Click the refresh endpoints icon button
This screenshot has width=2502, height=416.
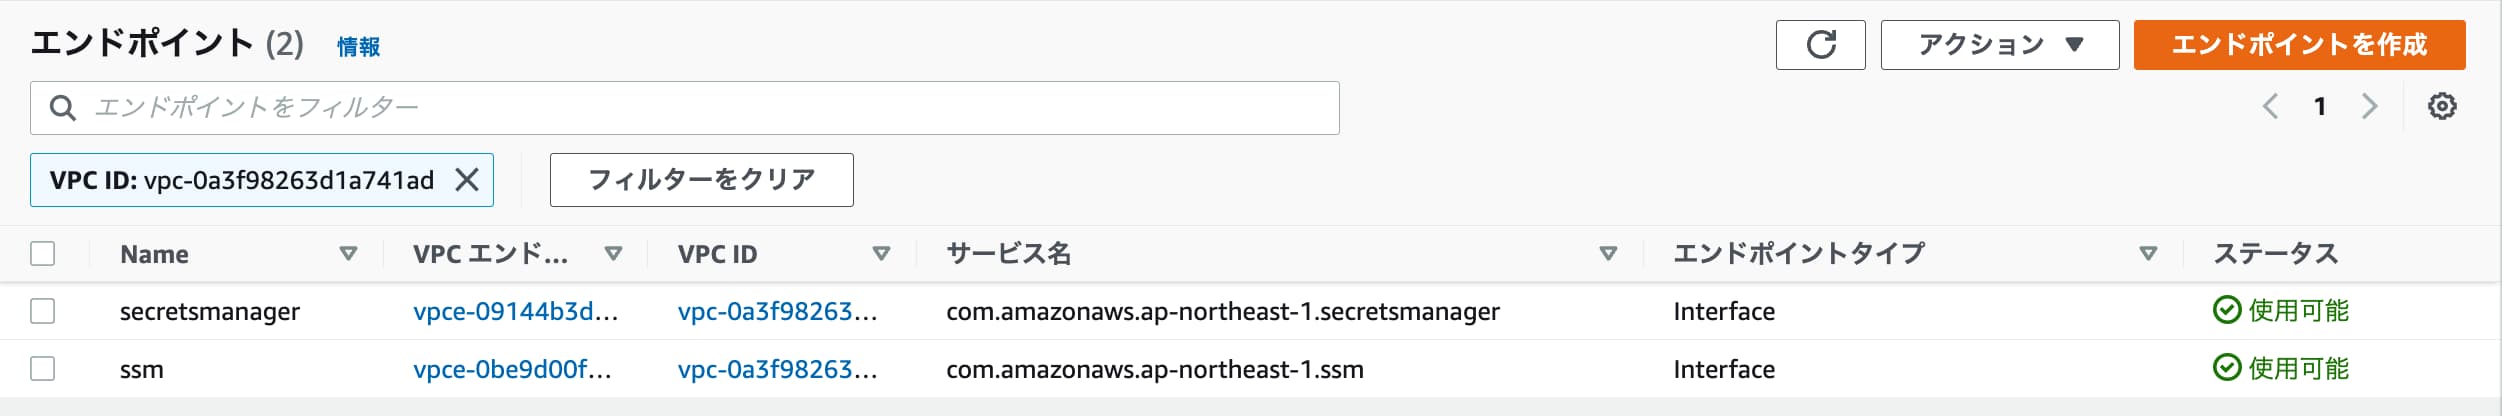point(1820,45)
